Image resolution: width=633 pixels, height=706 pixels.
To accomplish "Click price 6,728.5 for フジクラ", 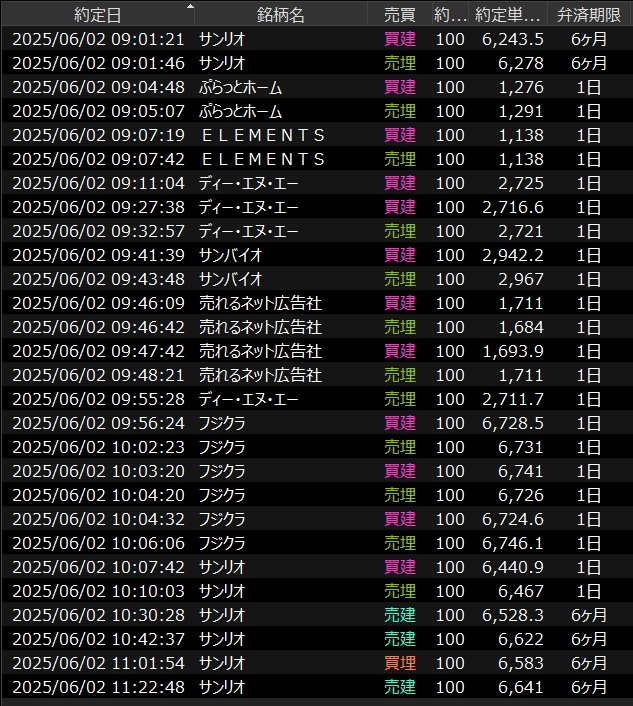I will click(x=513, y=423).
